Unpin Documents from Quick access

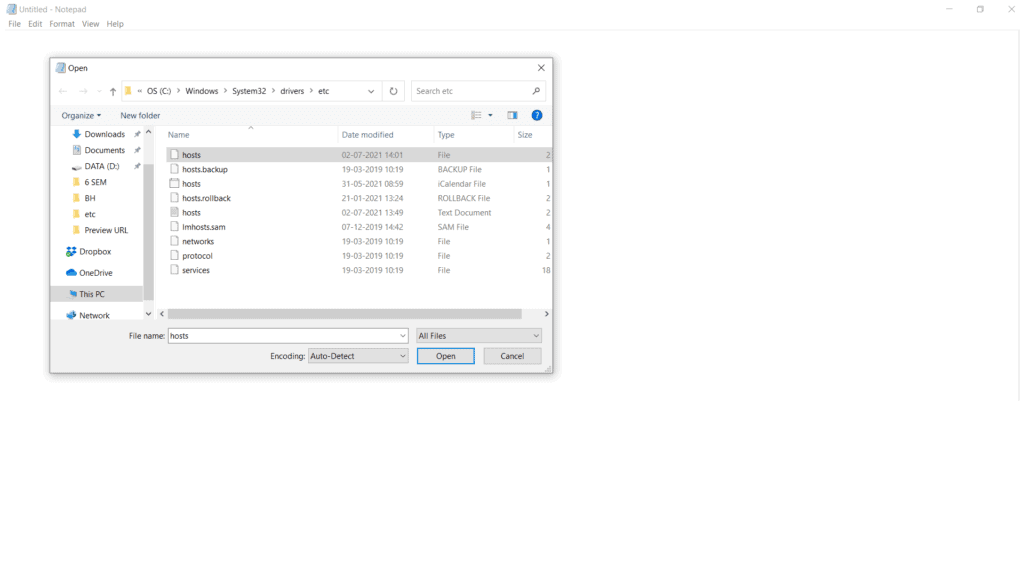click(x=140, y=149)
